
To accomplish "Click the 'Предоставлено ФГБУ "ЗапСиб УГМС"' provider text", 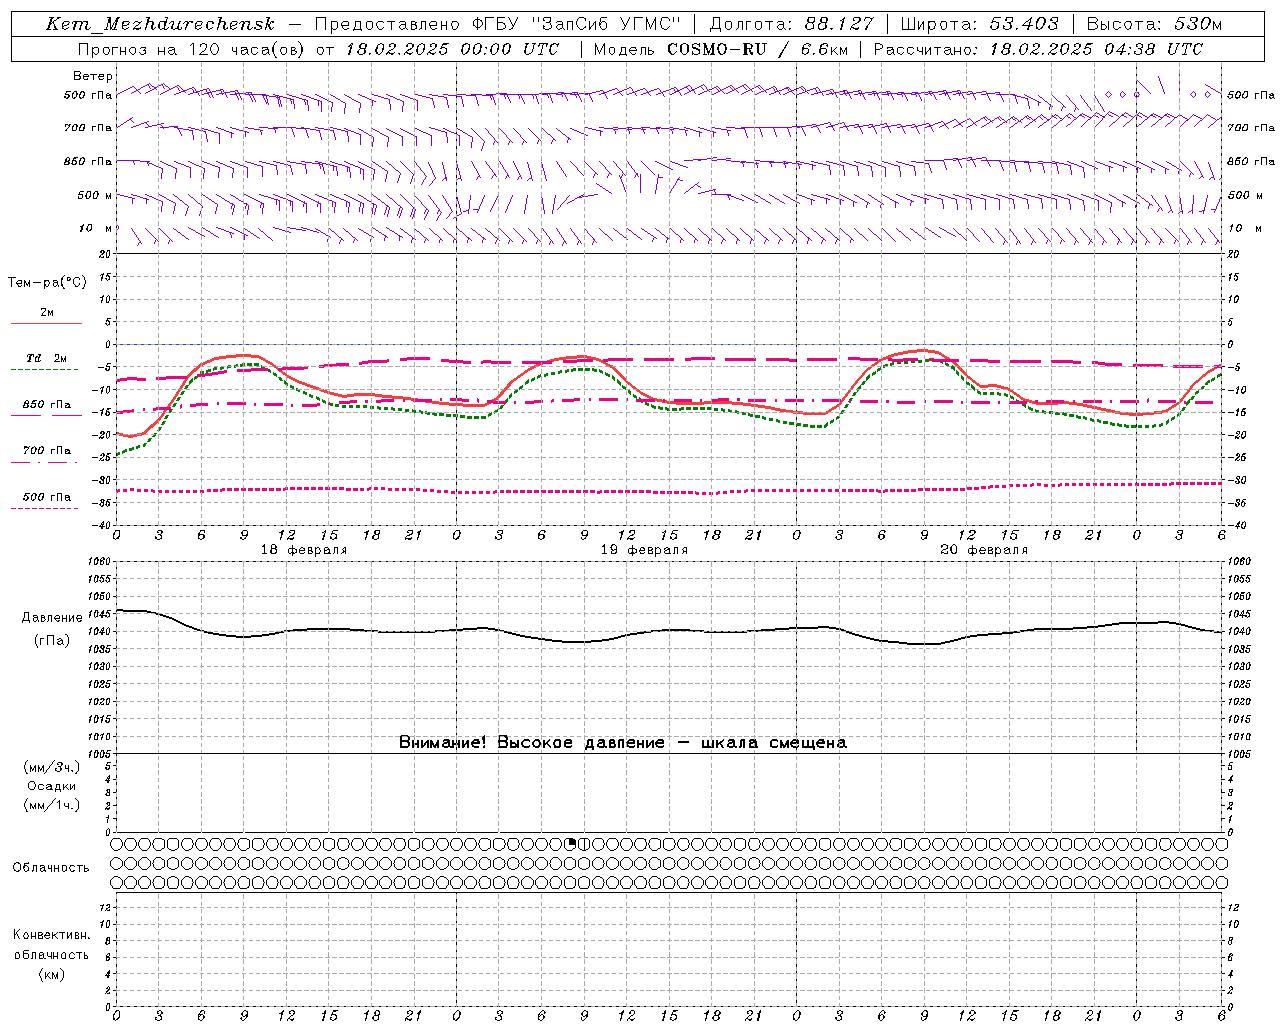I will click(497, 24).
